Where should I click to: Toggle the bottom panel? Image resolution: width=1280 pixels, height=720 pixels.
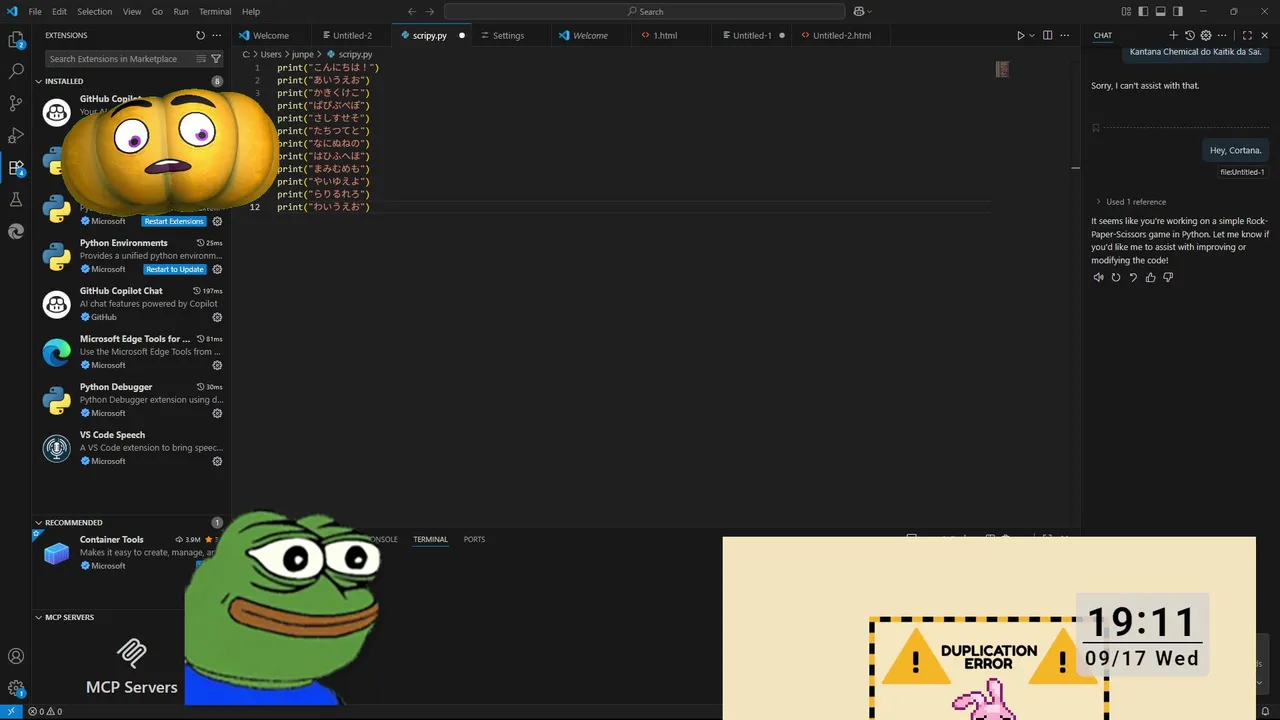point(1161,11)
